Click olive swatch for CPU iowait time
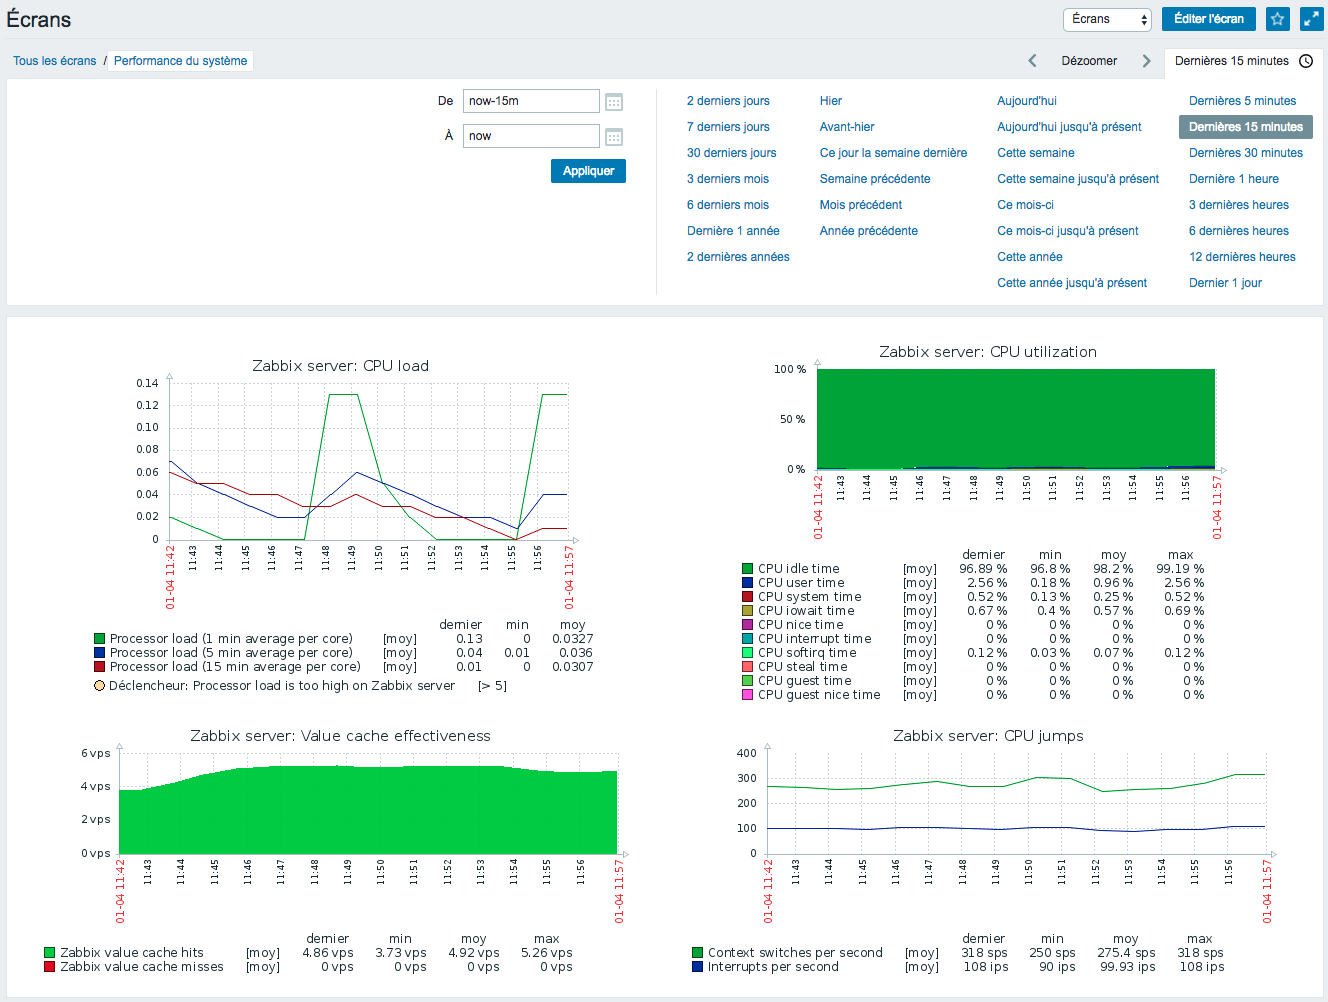 pos(747,611)
